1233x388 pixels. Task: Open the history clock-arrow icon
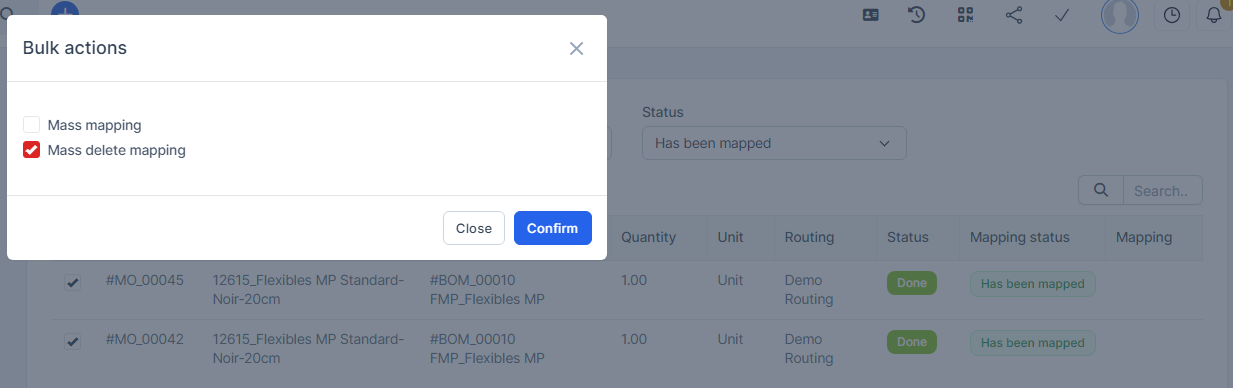916,15
